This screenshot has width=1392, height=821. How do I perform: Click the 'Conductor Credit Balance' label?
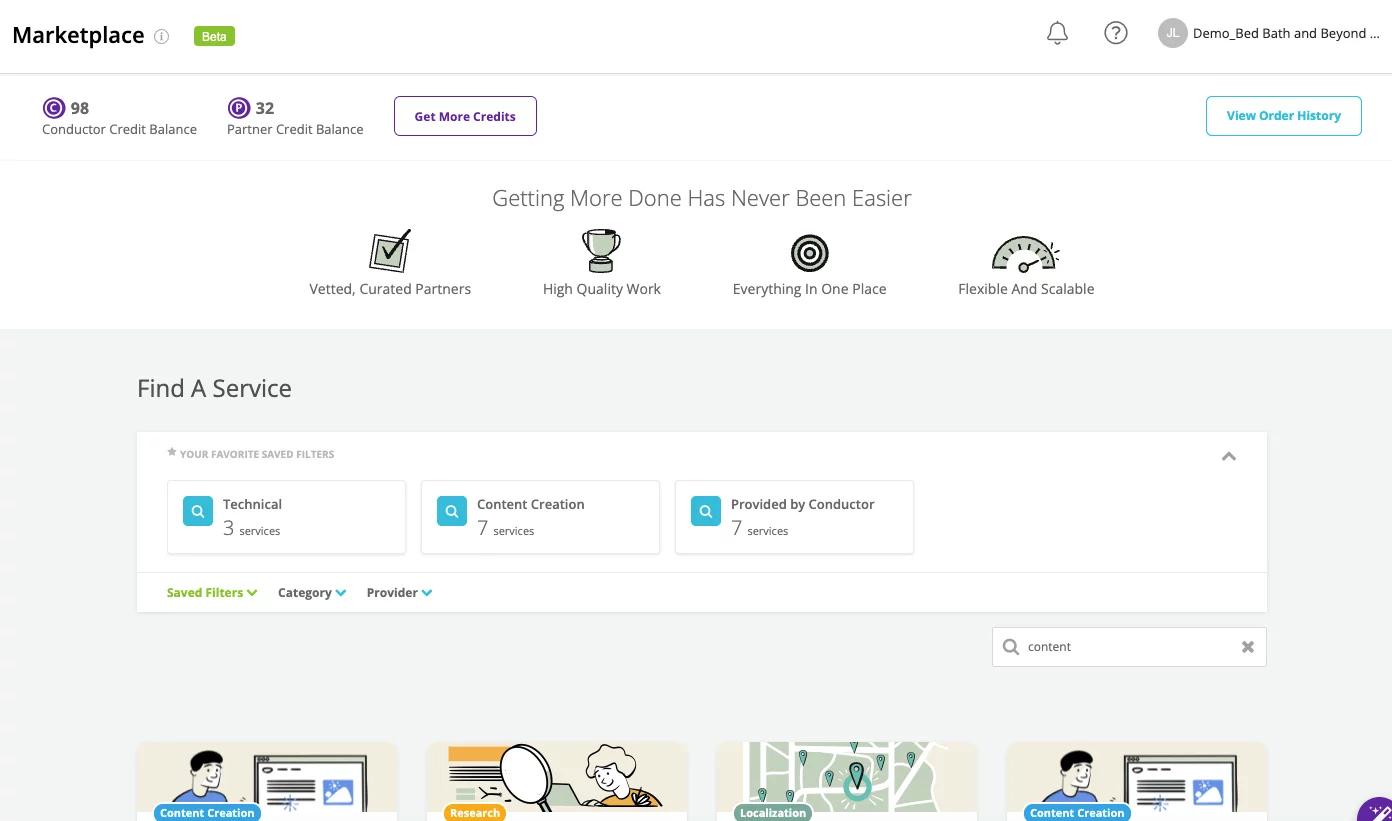click(119, 129)
